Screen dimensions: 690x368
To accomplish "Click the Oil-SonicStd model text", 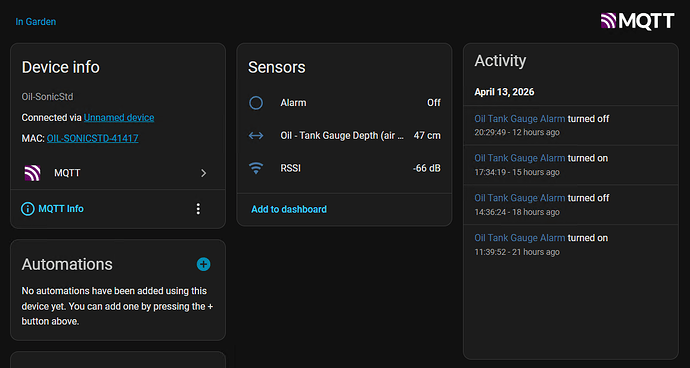I will tap(48, 96).
